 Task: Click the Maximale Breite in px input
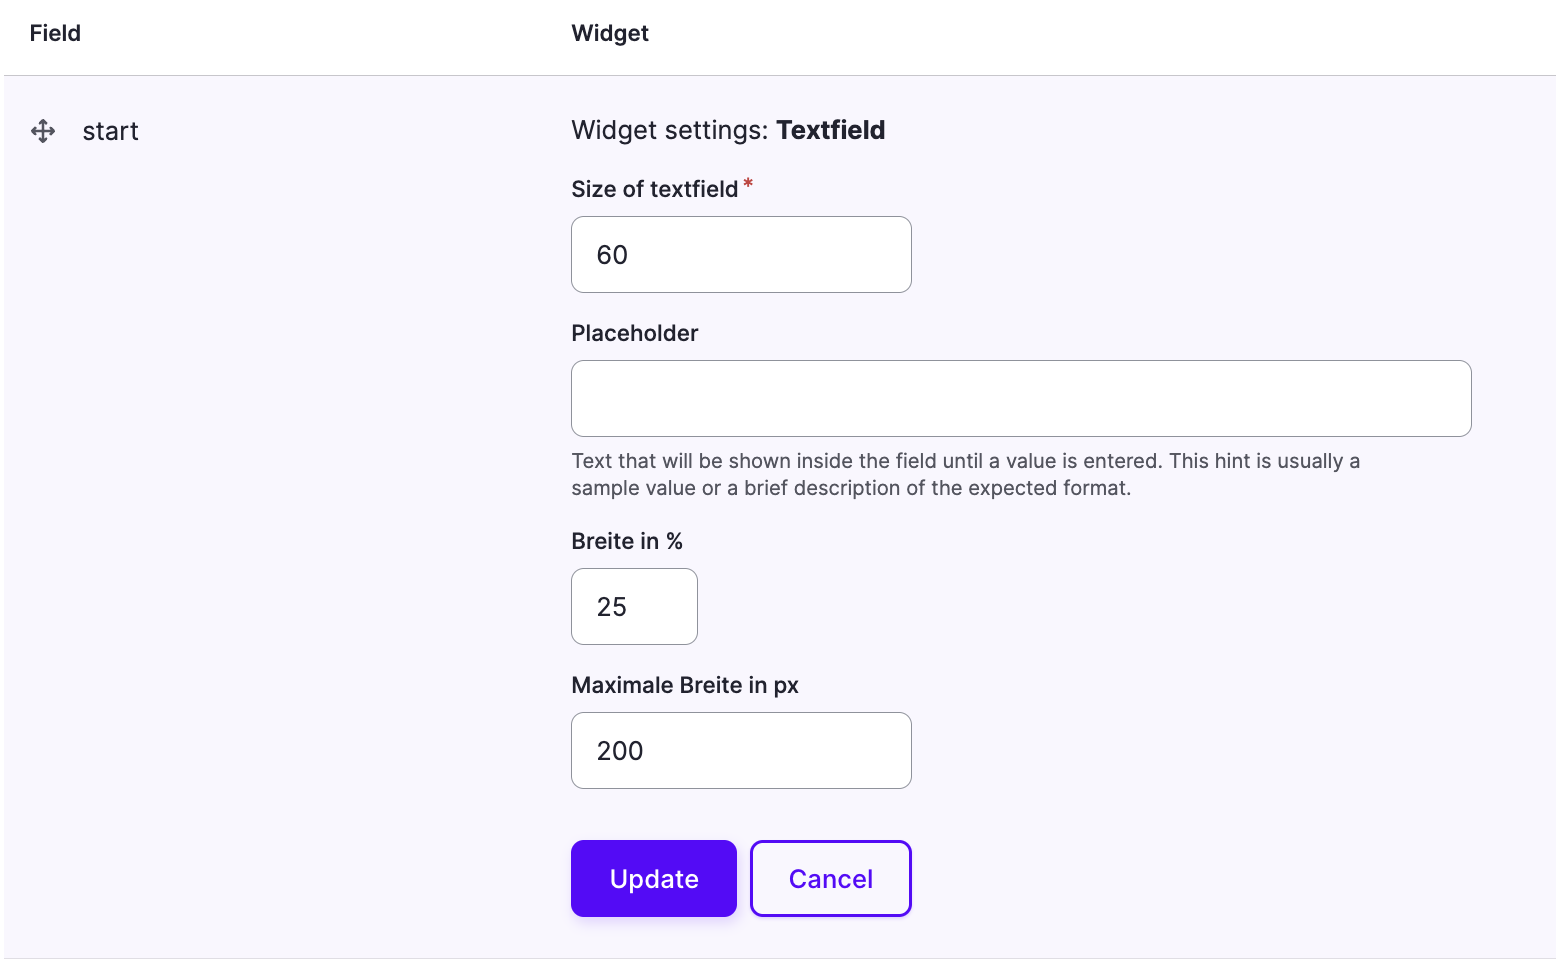click(740, 750)
